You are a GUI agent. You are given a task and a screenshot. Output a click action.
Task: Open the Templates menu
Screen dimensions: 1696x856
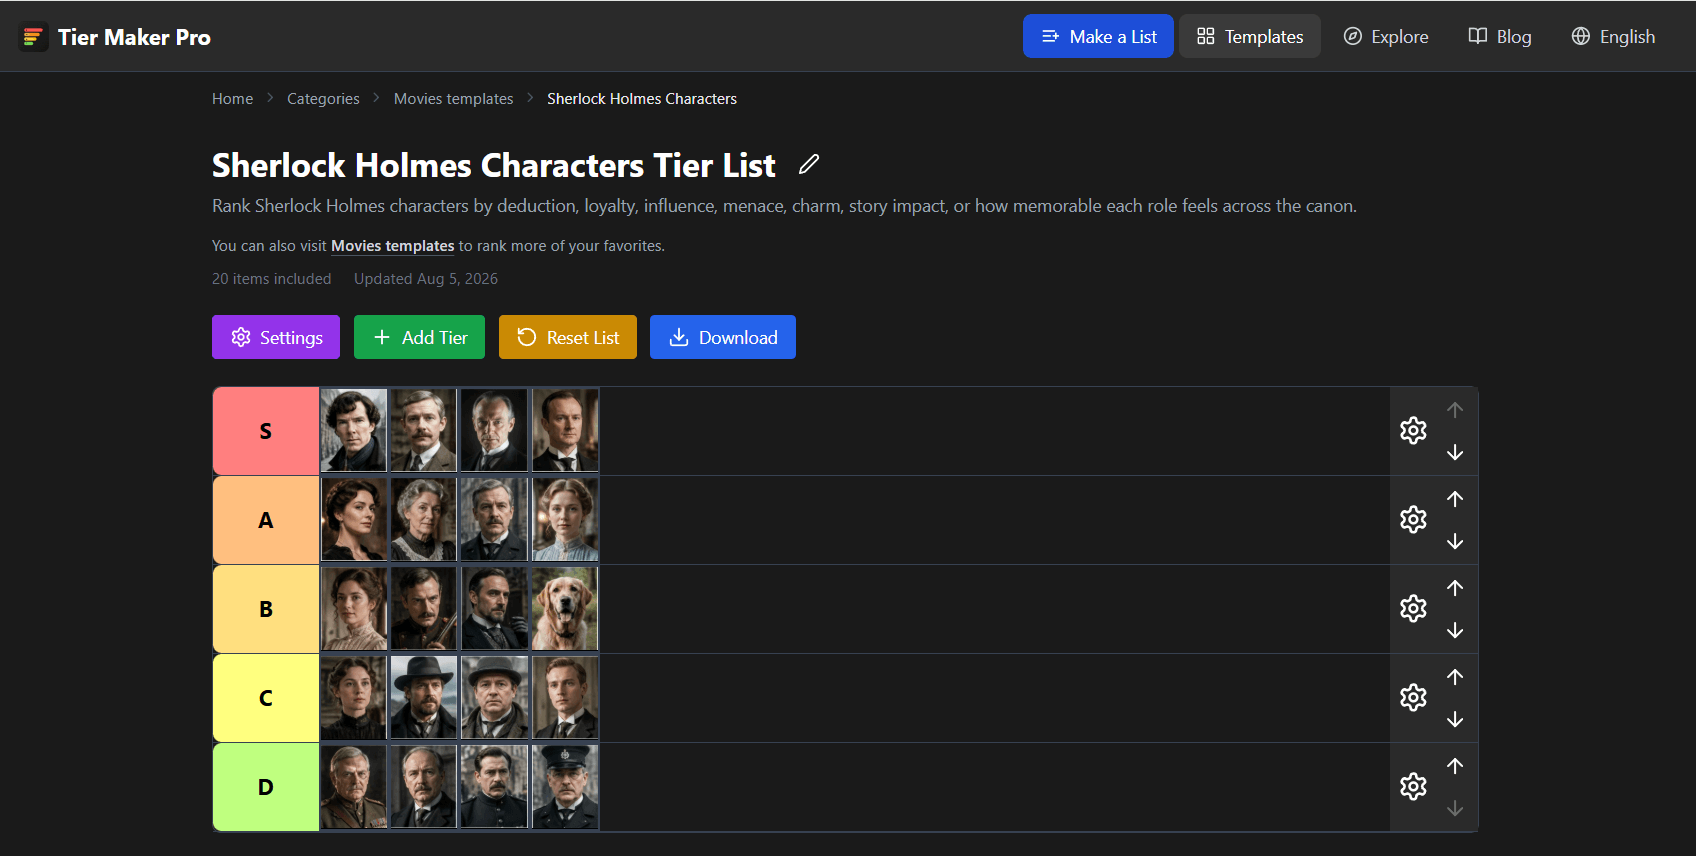pos(1250,36)
